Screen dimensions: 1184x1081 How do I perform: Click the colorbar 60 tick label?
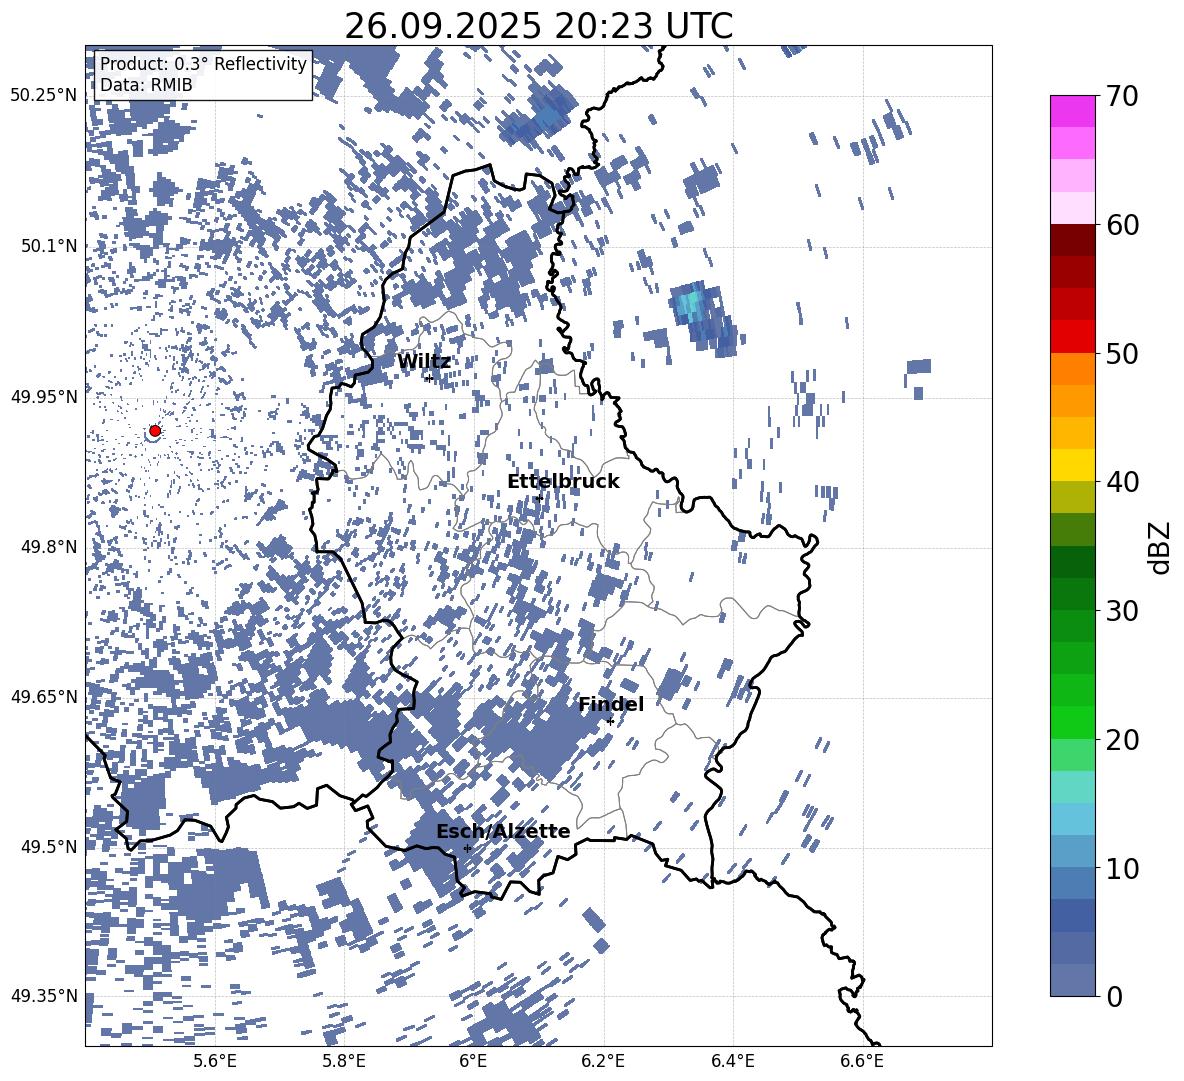click(x=1123, y=225)
